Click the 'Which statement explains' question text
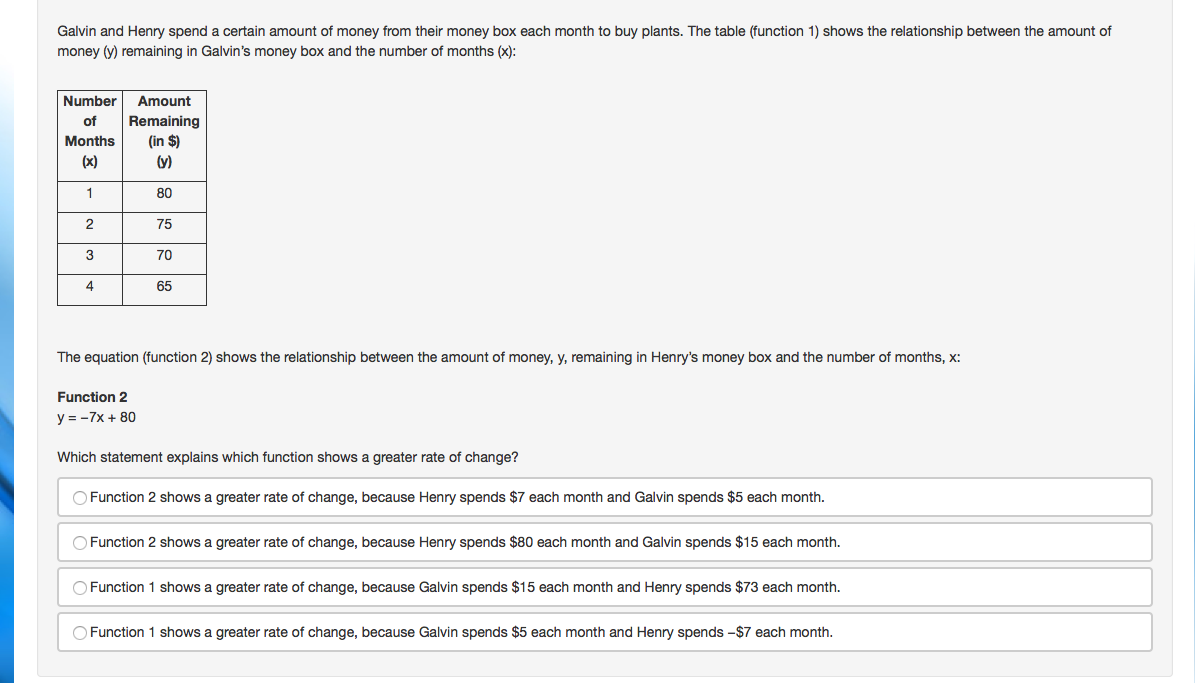Viewport: 1195px width, 683px height. pyautogui.click(x=288, y=457)
